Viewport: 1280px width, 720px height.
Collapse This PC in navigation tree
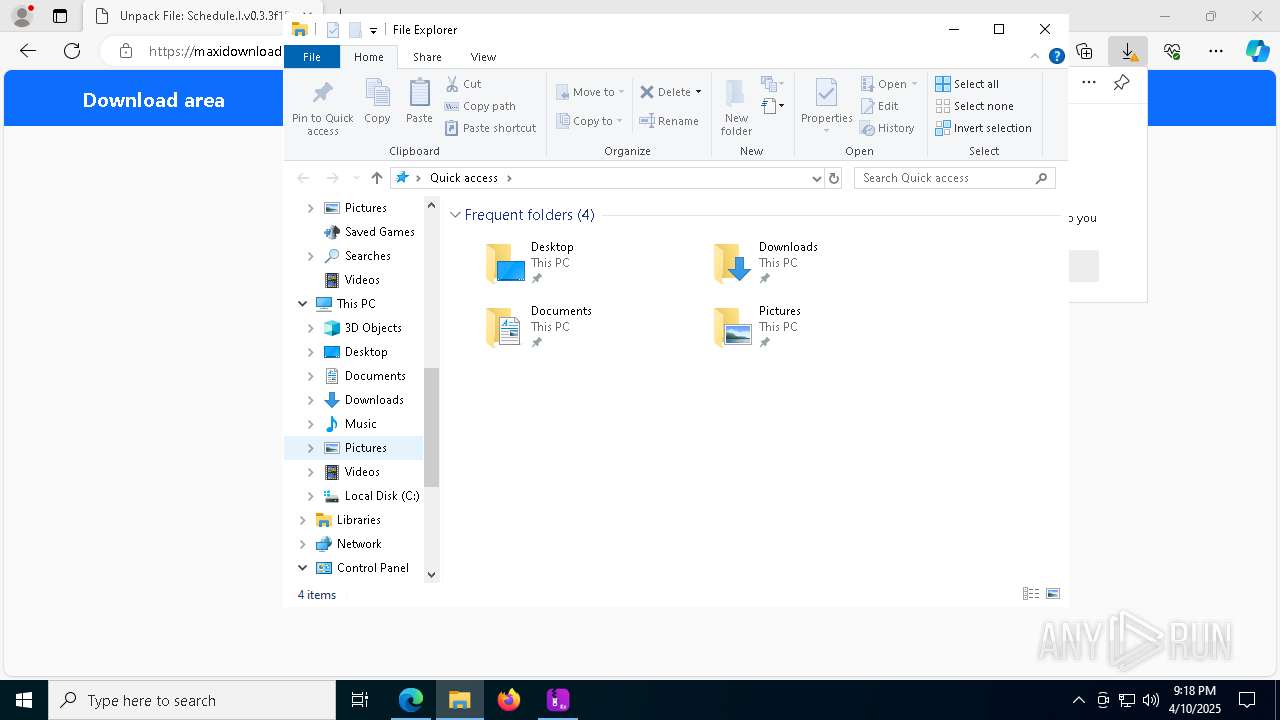click(302, 304)
